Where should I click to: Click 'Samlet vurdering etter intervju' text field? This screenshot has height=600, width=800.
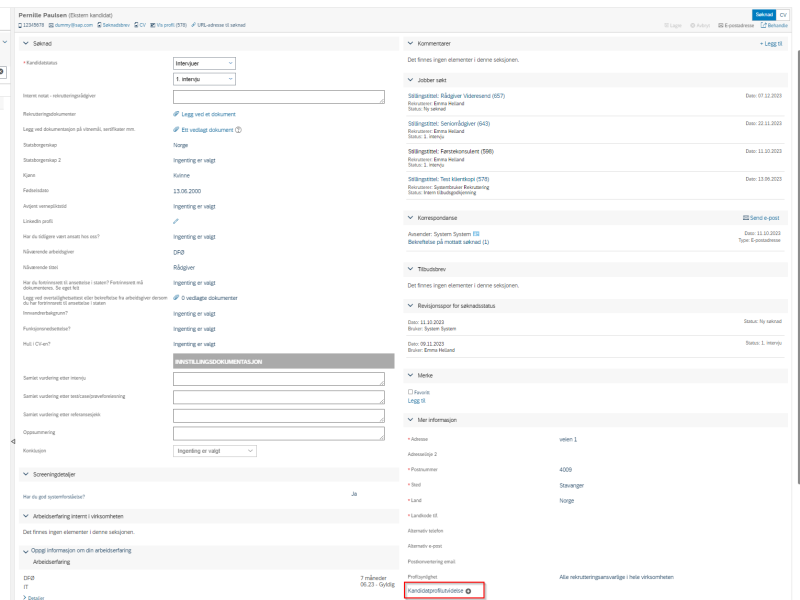point(279,379)
